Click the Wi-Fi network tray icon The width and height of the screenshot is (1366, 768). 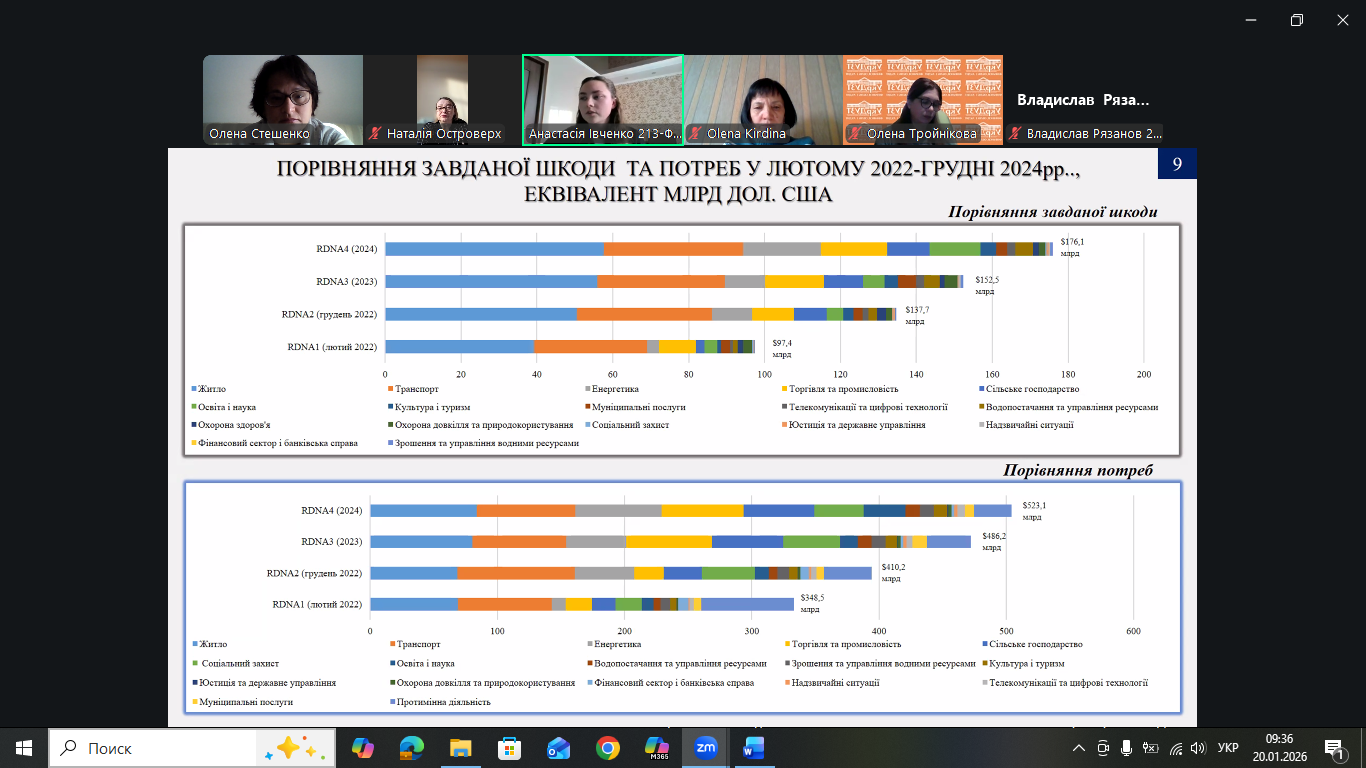(1176, 748)
